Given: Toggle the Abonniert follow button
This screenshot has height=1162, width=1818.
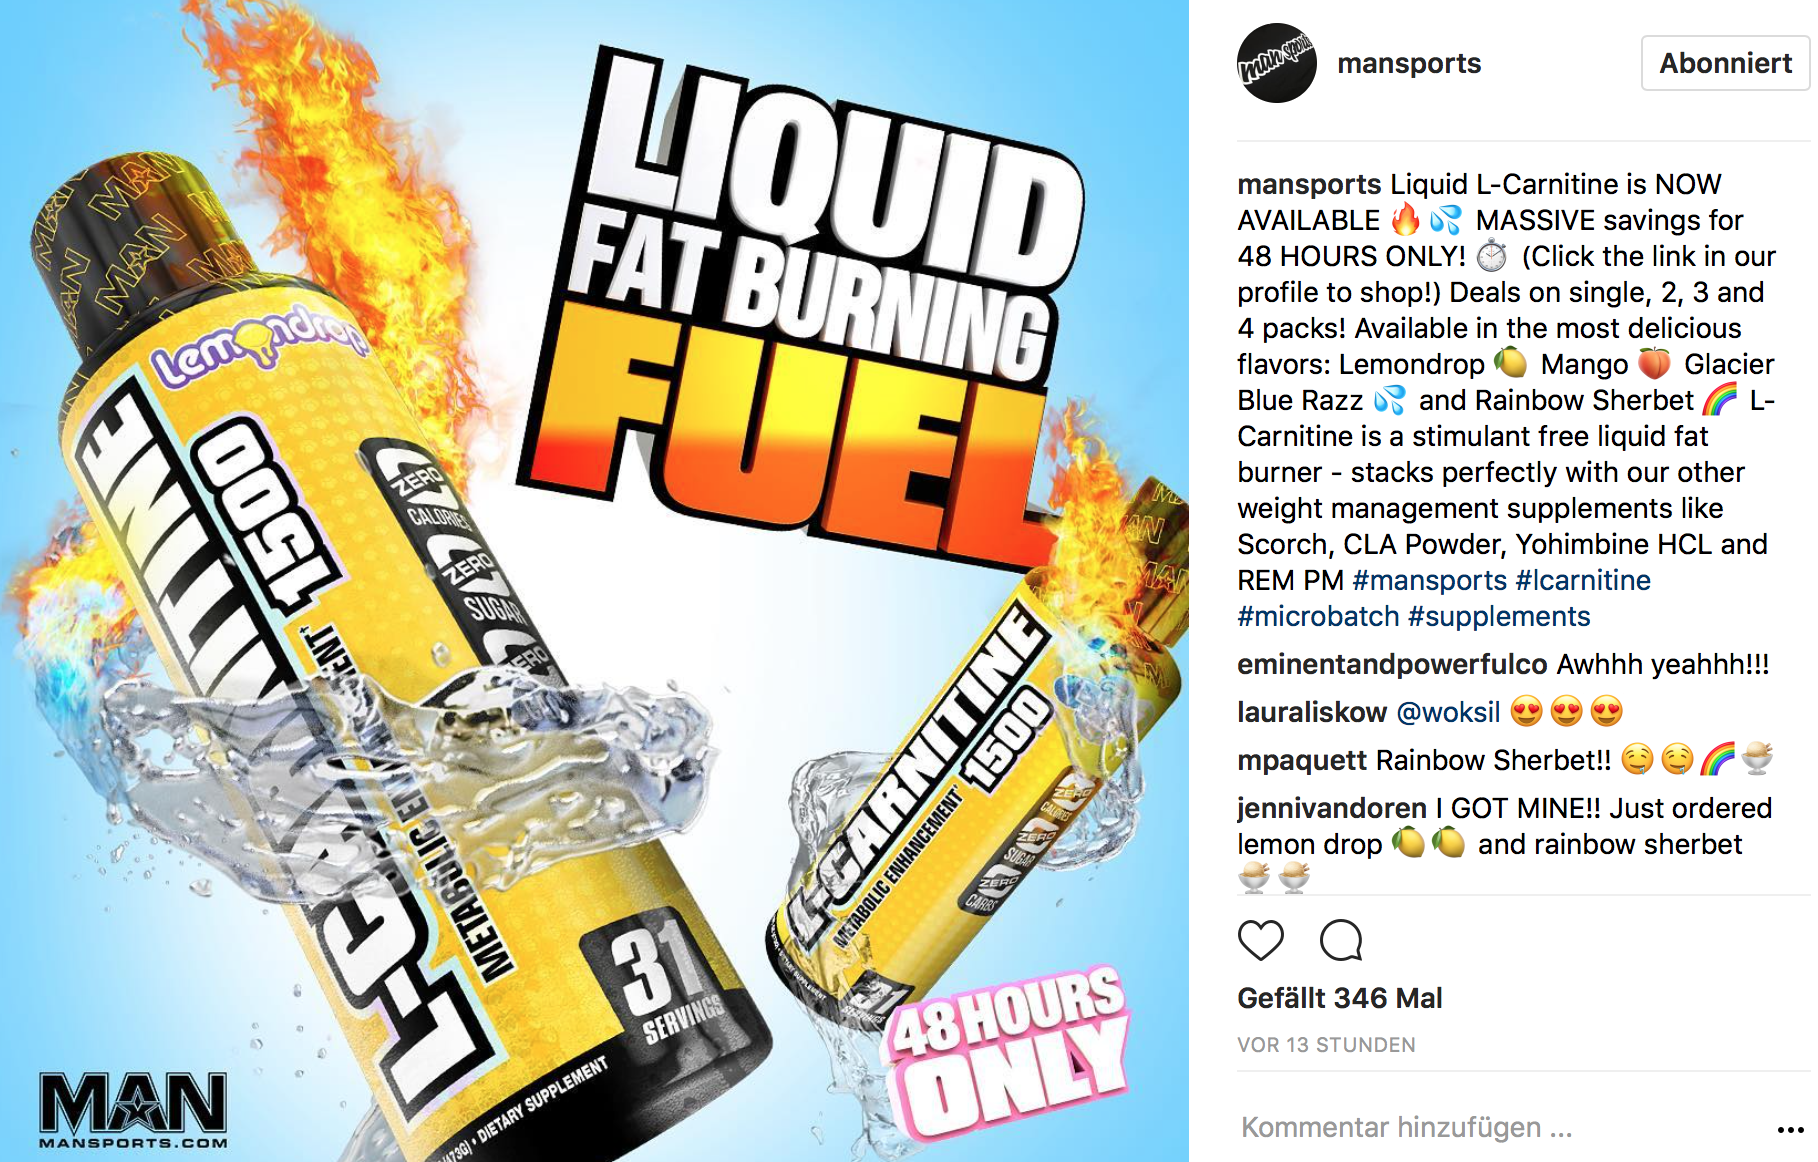Looking at the screenshot, I should tap(1725, 63).
